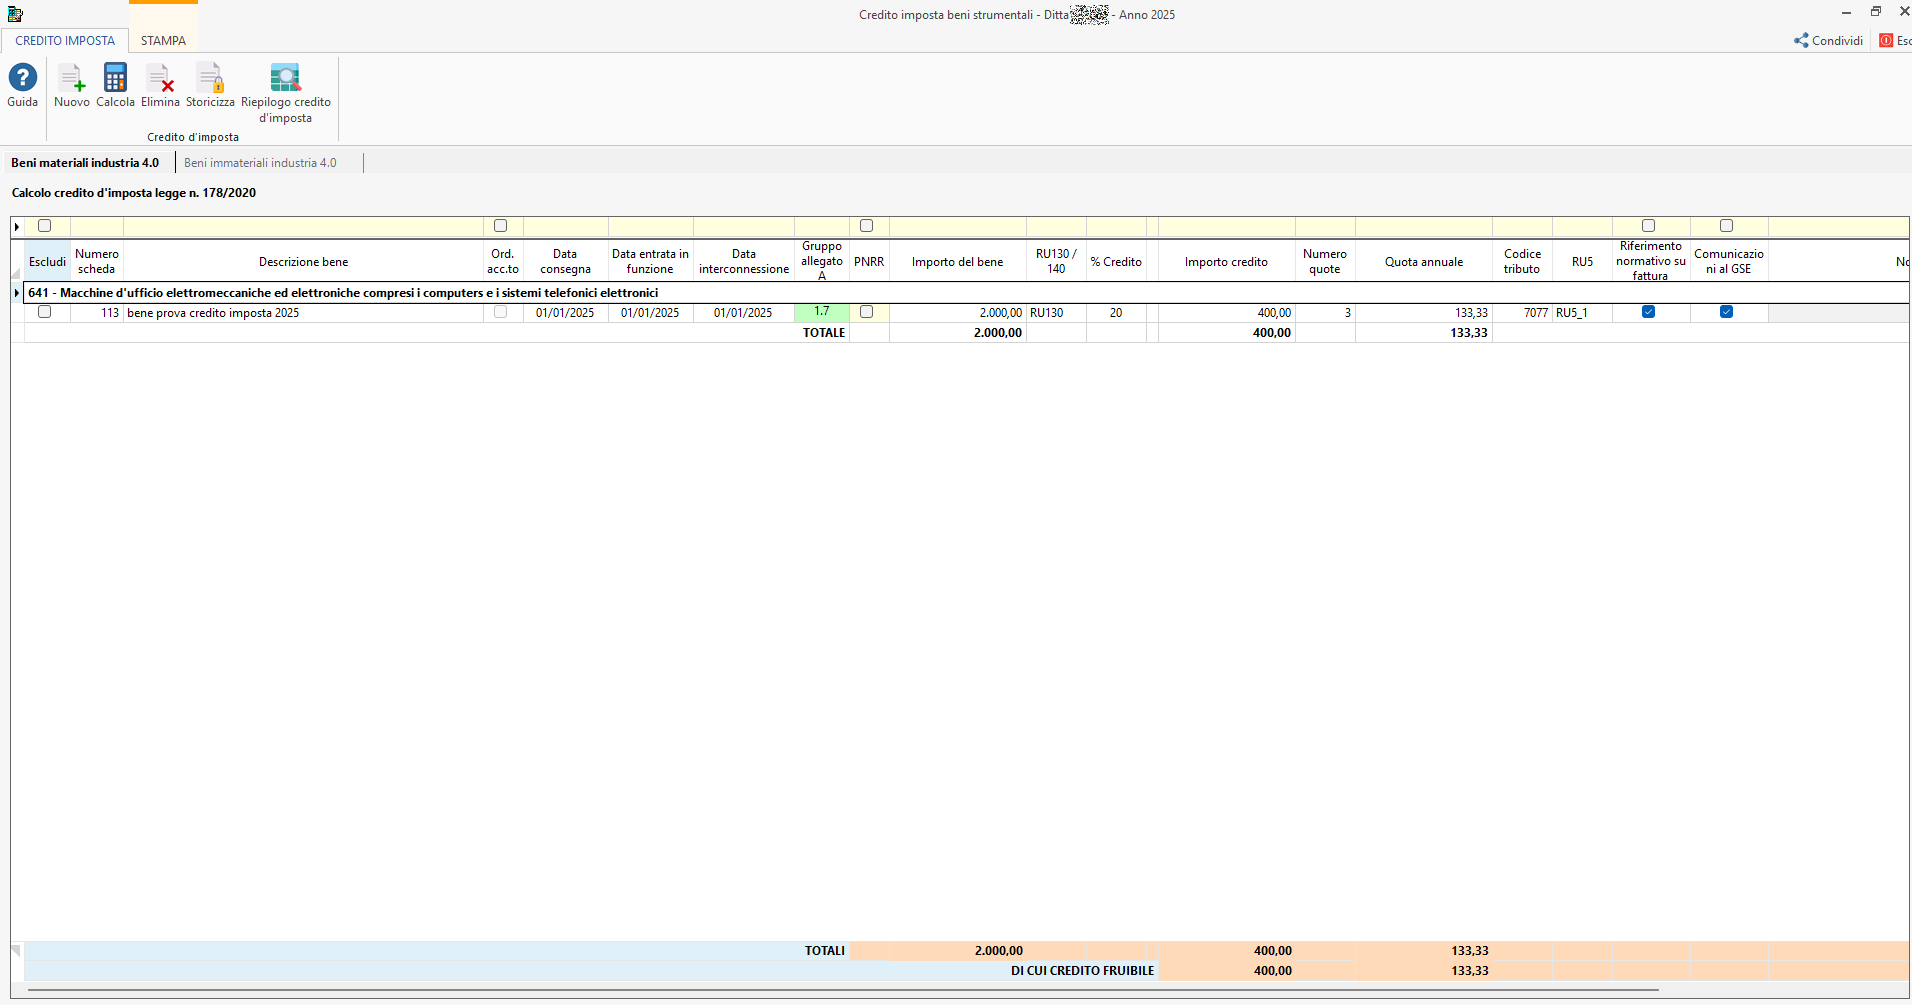Click the Condividi share icon

[1801, 41]
